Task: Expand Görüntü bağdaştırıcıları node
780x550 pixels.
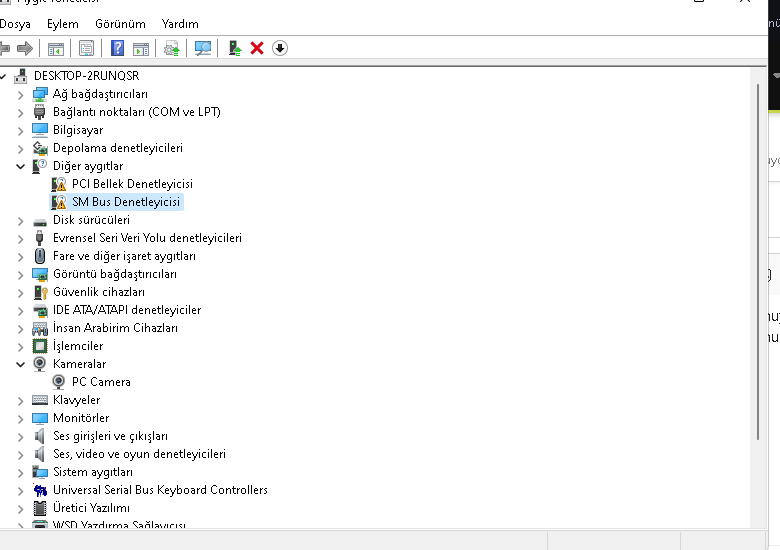Action: (20, 274)
